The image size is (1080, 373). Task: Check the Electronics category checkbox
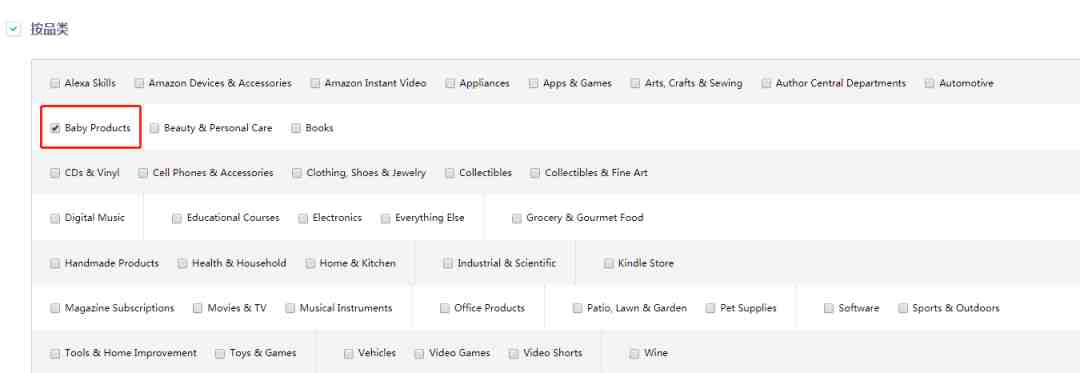click(x=303, y=218)
